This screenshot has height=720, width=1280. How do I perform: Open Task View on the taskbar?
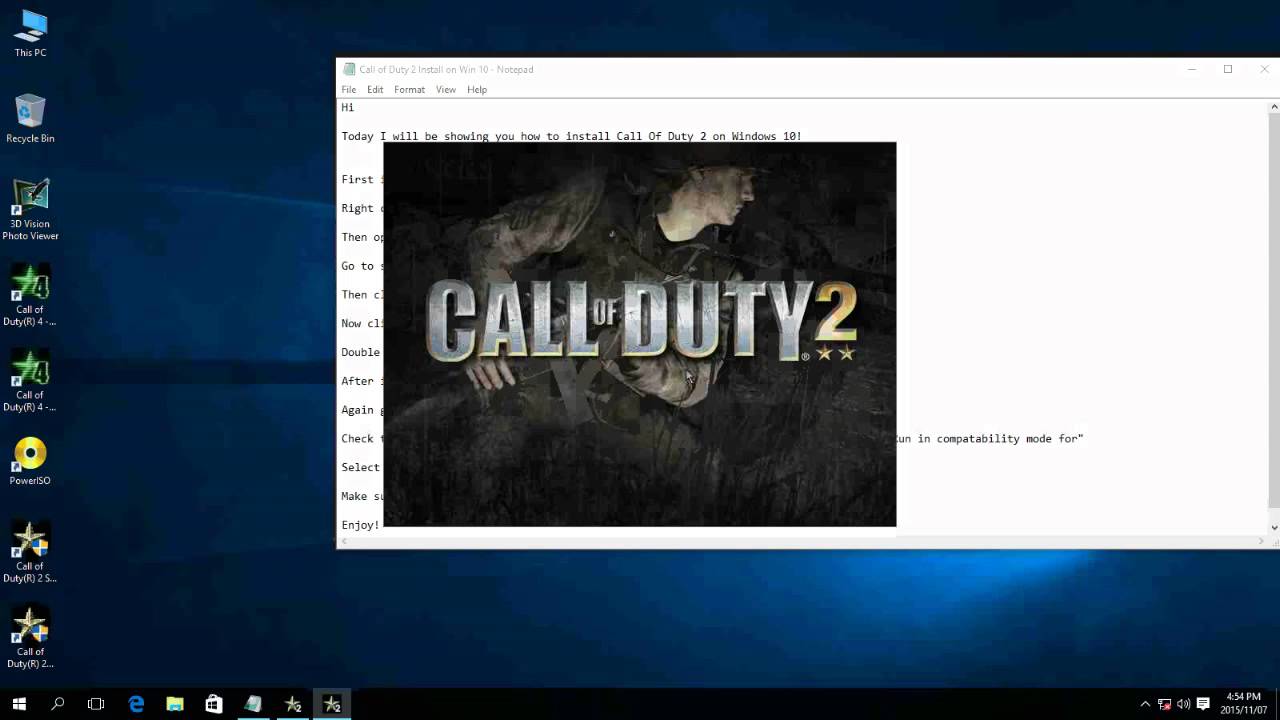pyautogui.click(x=96, y=704)
